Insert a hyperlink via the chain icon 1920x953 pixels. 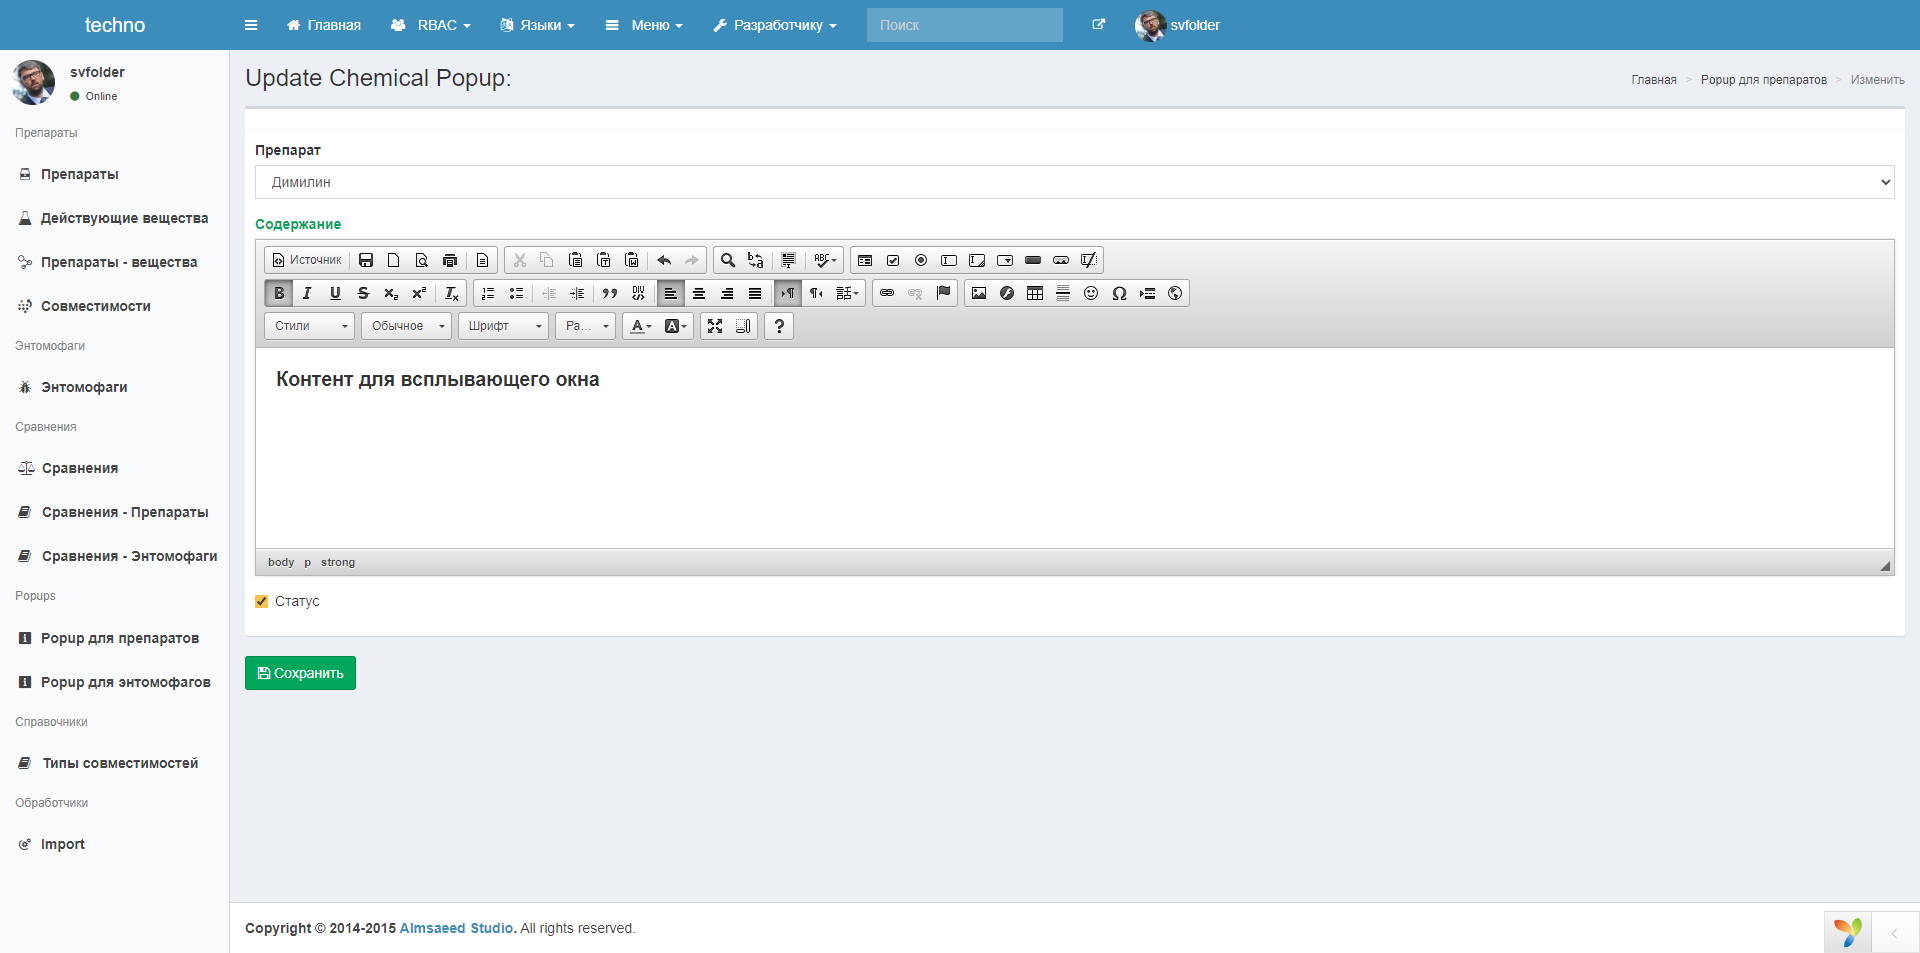tap(887, 293)
